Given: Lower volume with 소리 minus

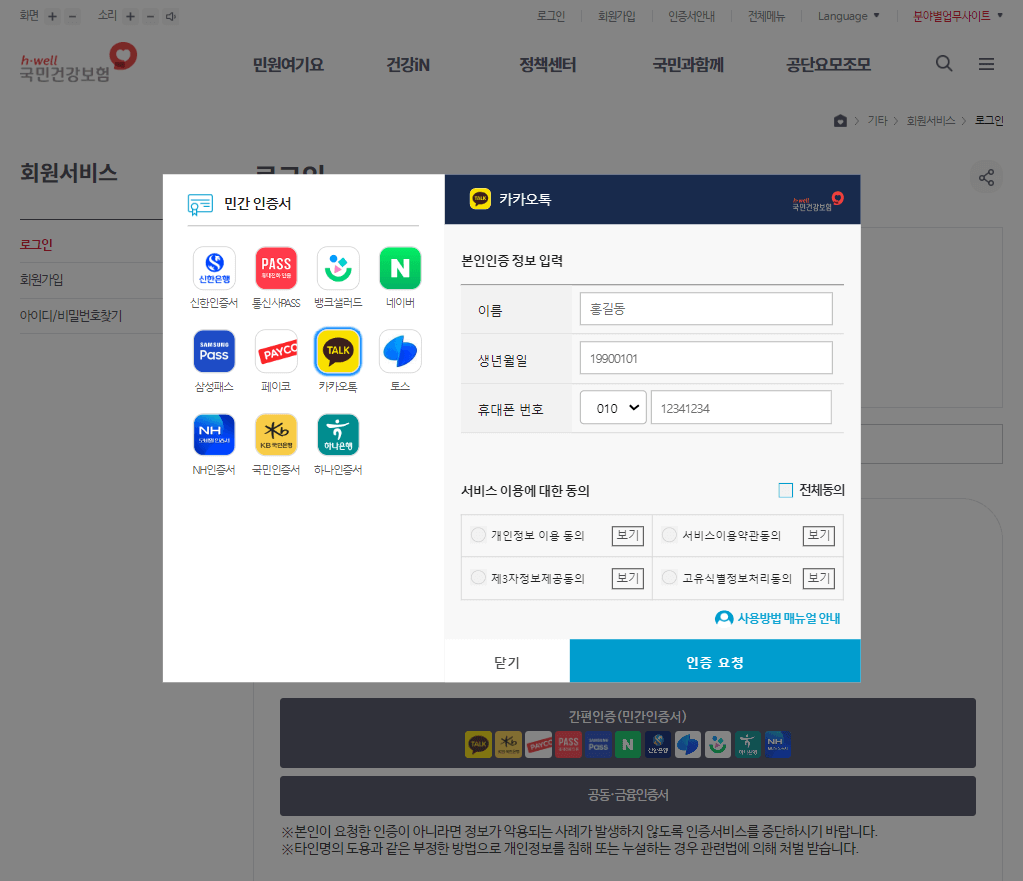Looking at the screenshot, I should (151, 16).
